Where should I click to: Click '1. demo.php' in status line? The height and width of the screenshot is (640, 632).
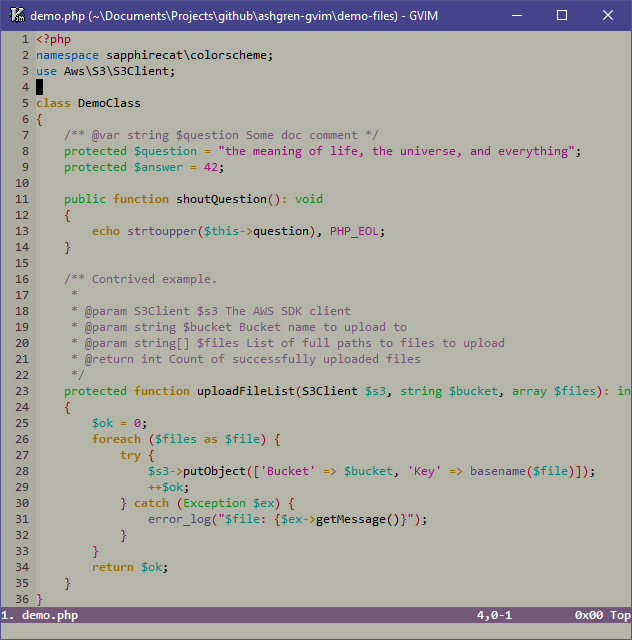(39, 615)
